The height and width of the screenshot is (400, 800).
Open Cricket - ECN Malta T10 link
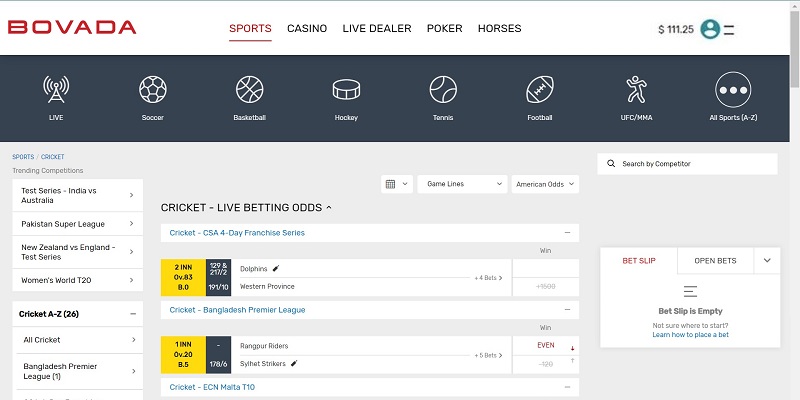(x=213, y=387)
